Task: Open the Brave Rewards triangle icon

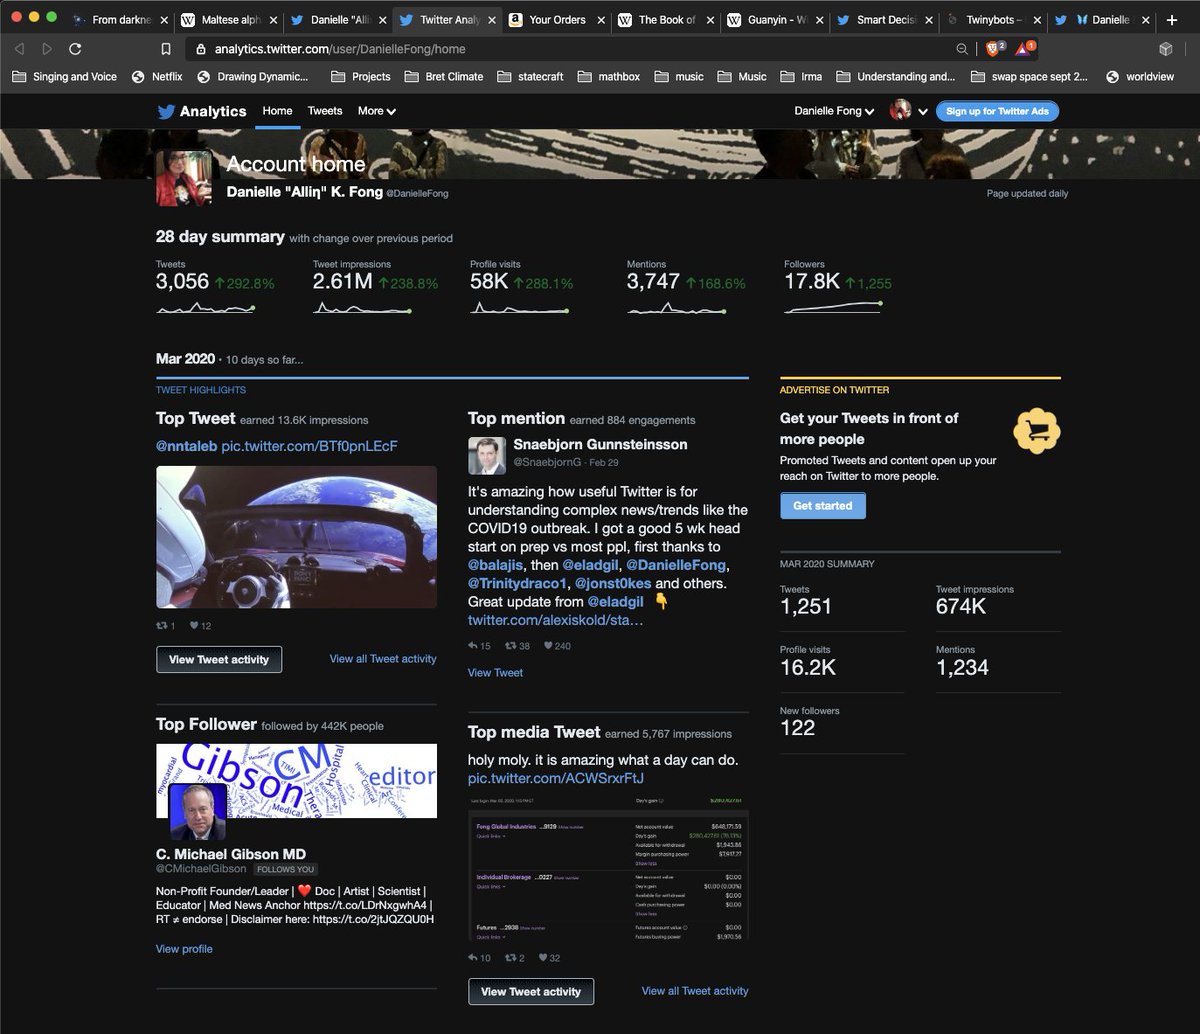Action: (1024, 48)
